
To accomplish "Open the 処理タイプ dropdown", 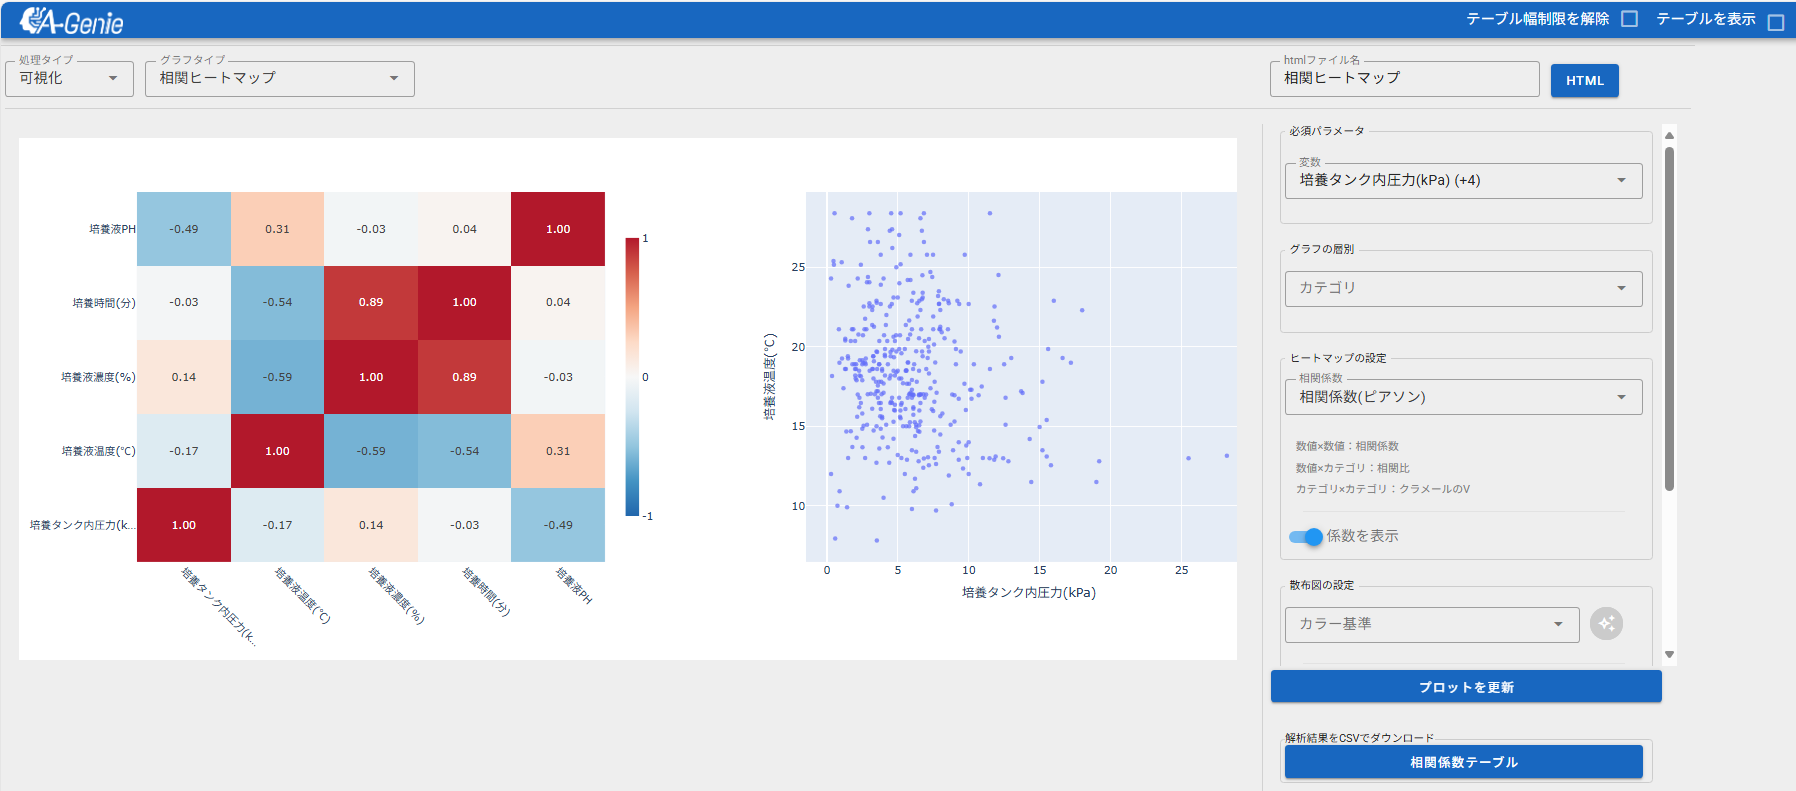I will coord(69,78).
